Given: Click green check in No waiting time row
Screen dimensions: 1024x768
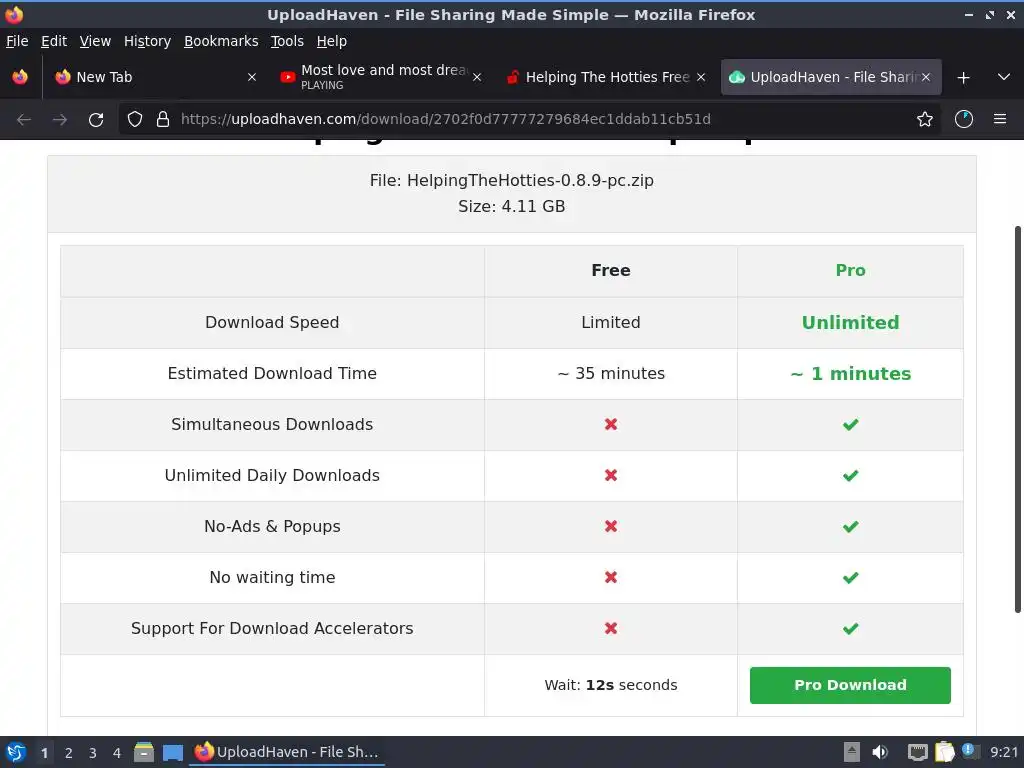Looking at the screenshot, I should [850, 577].
